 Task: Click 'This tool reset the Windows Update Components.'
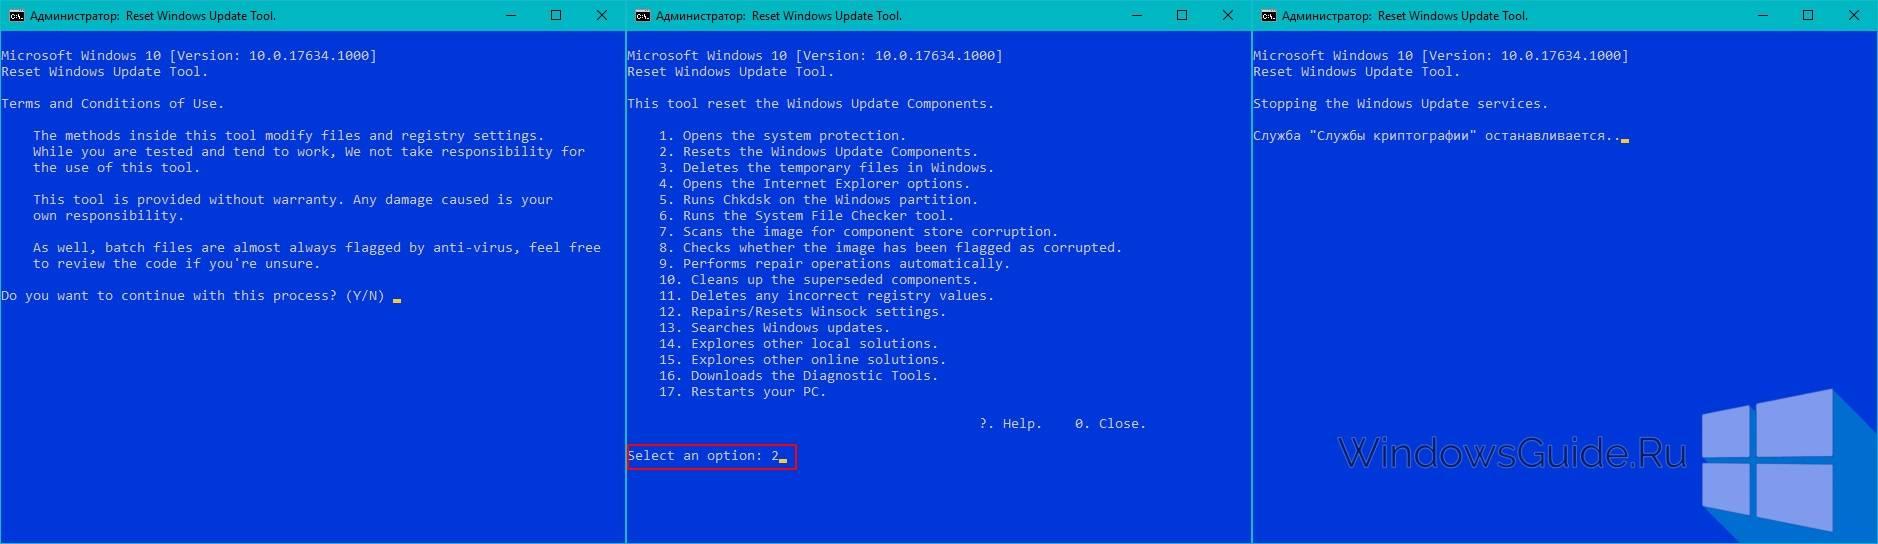point(810,104)
